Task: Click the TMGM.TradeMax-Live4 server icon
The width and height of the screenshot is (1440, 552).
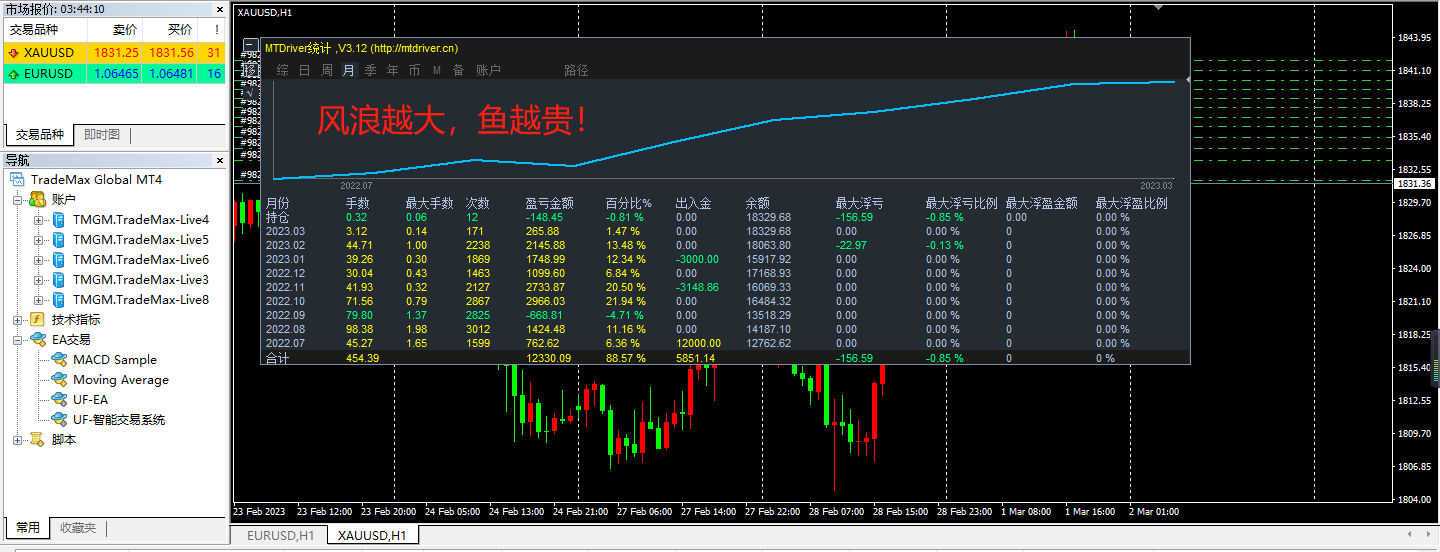Action: pos(59,220)
